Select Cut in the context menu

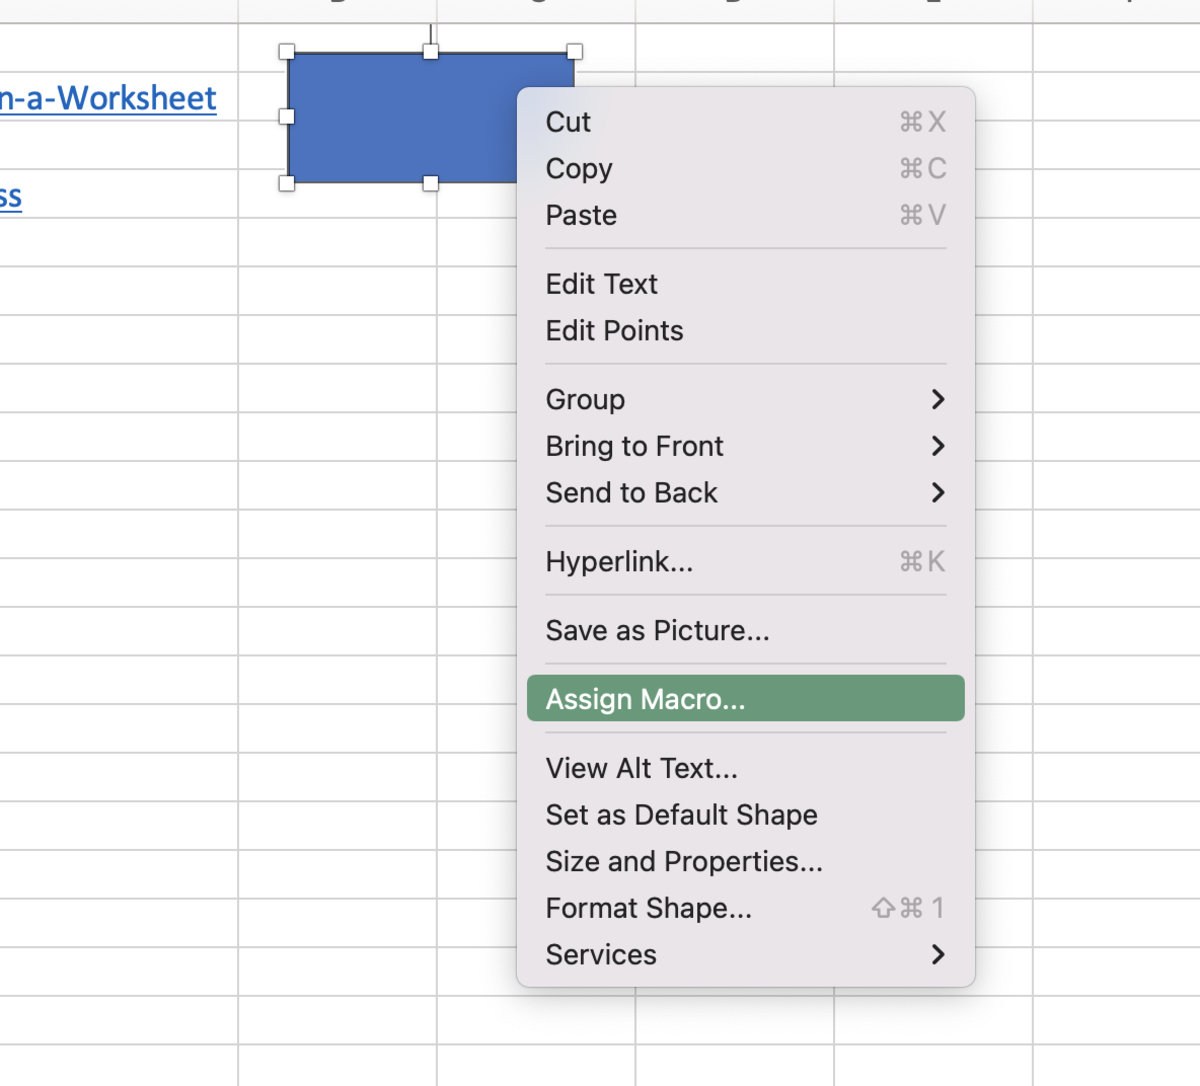point(745,122)
